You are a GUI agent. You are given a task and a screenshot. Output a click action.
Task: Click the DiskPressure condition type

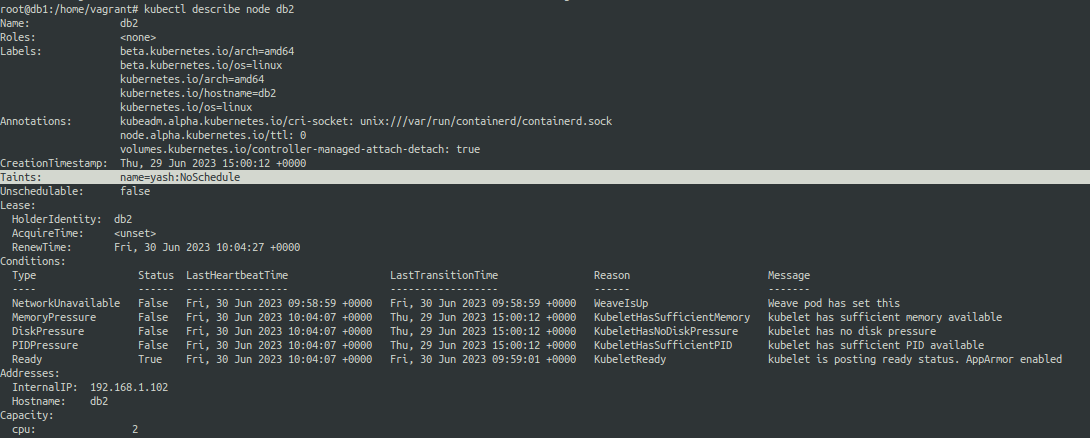click(x=49, y=331)
